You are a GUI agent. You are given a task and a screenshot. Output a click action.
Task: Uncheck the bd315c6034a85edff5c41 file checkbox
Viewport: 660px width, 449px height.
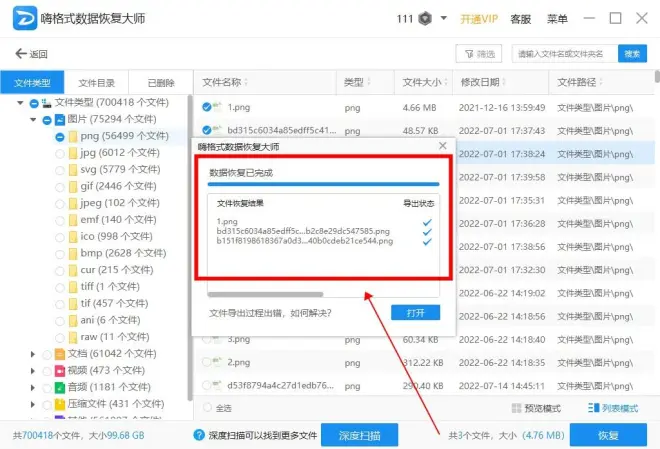pos(206,130)
